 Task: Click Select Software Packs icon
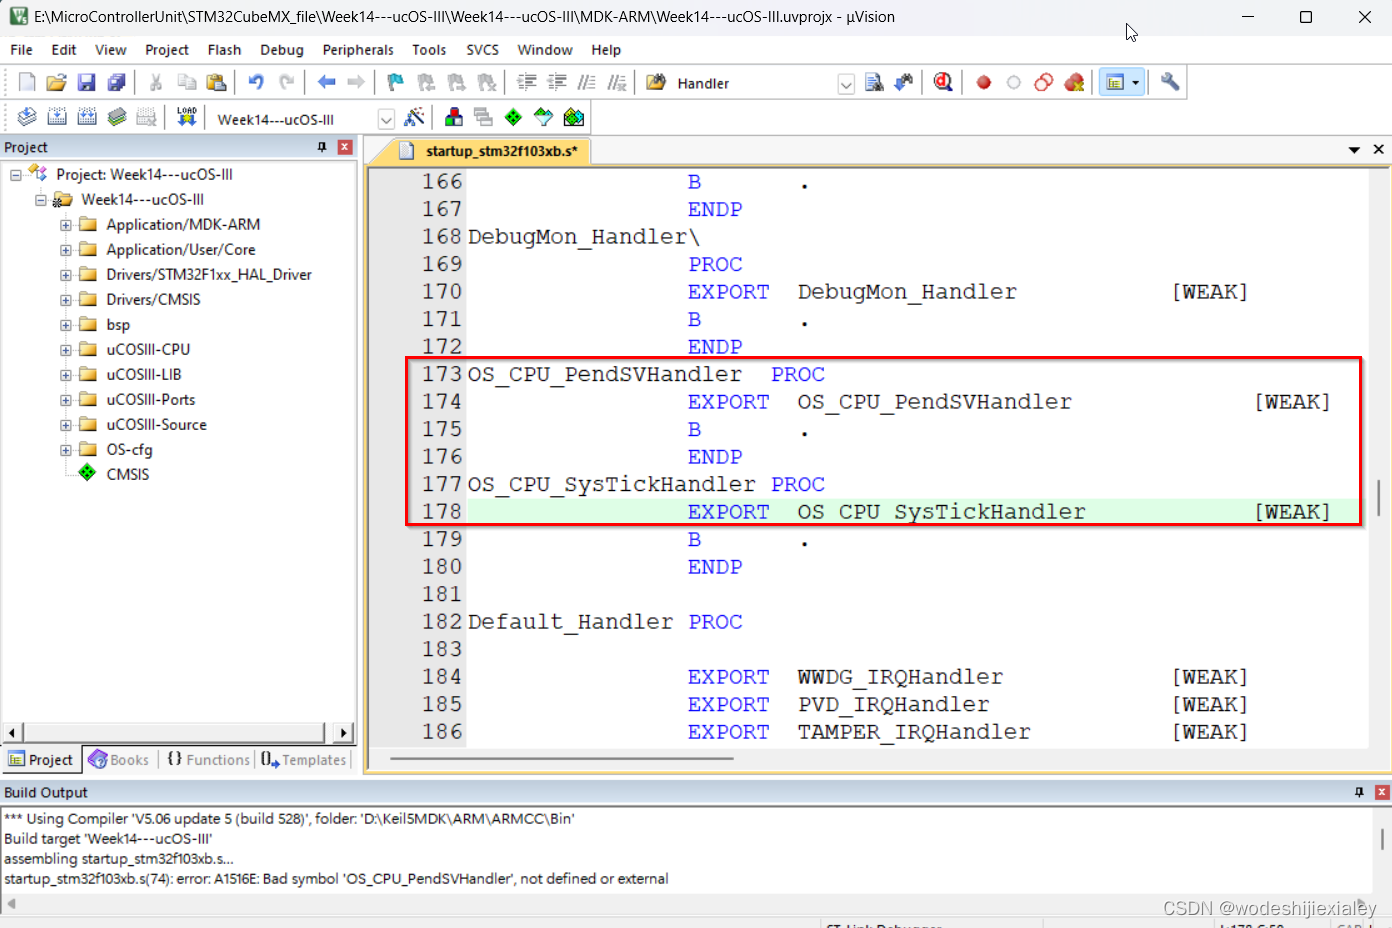tap(543, 118)
